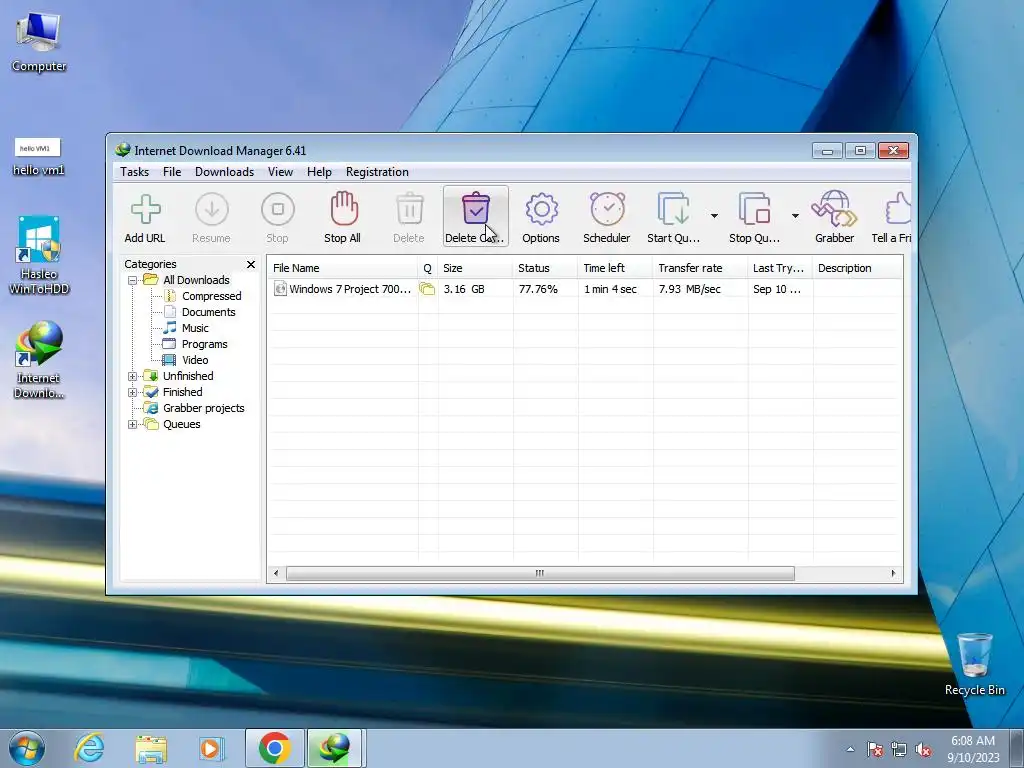Click the scrollbar left arrow

[x=276, y=573]
